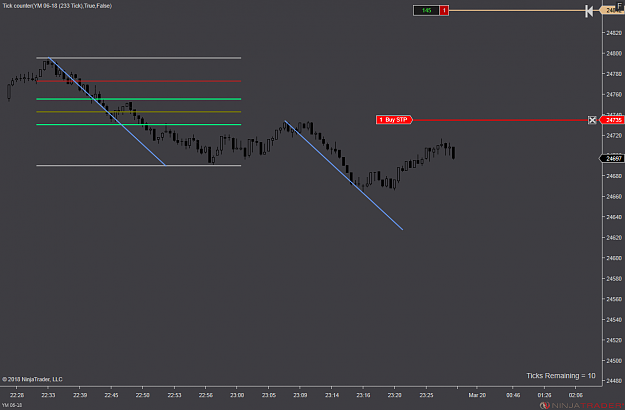Toggle the 'F' fixed scale button
625x410 pixels.
(x=620, y=6)
